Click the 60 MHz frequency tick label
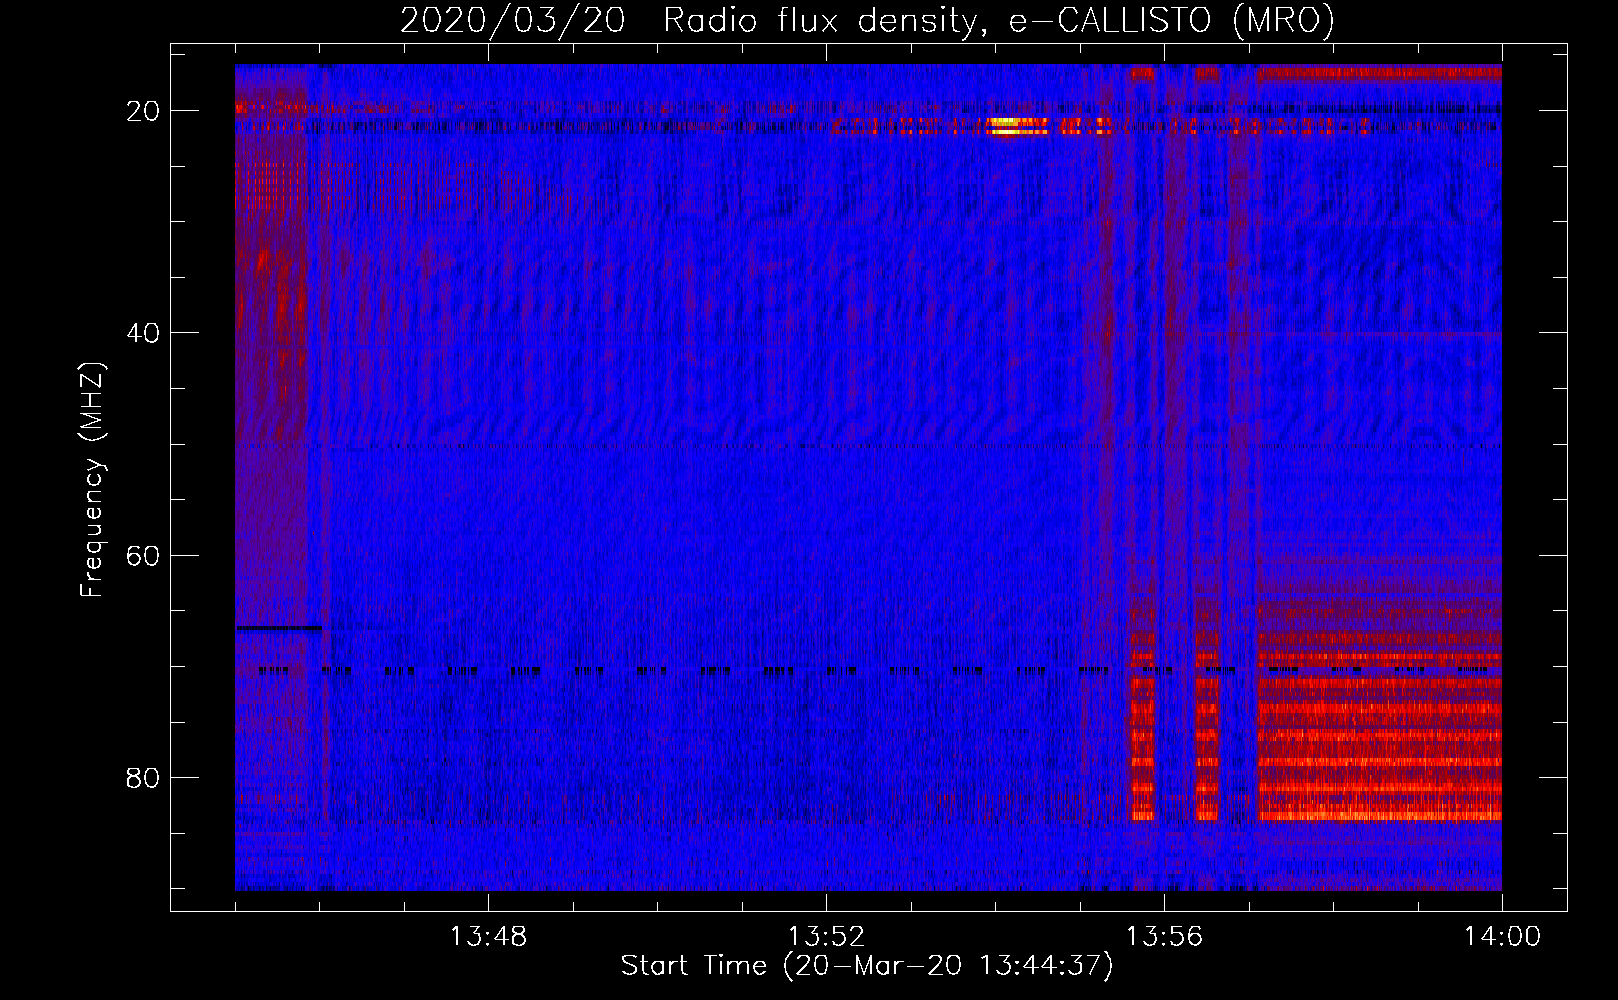The height and width of the screenshot is (1000, 1618). [143, 555]
